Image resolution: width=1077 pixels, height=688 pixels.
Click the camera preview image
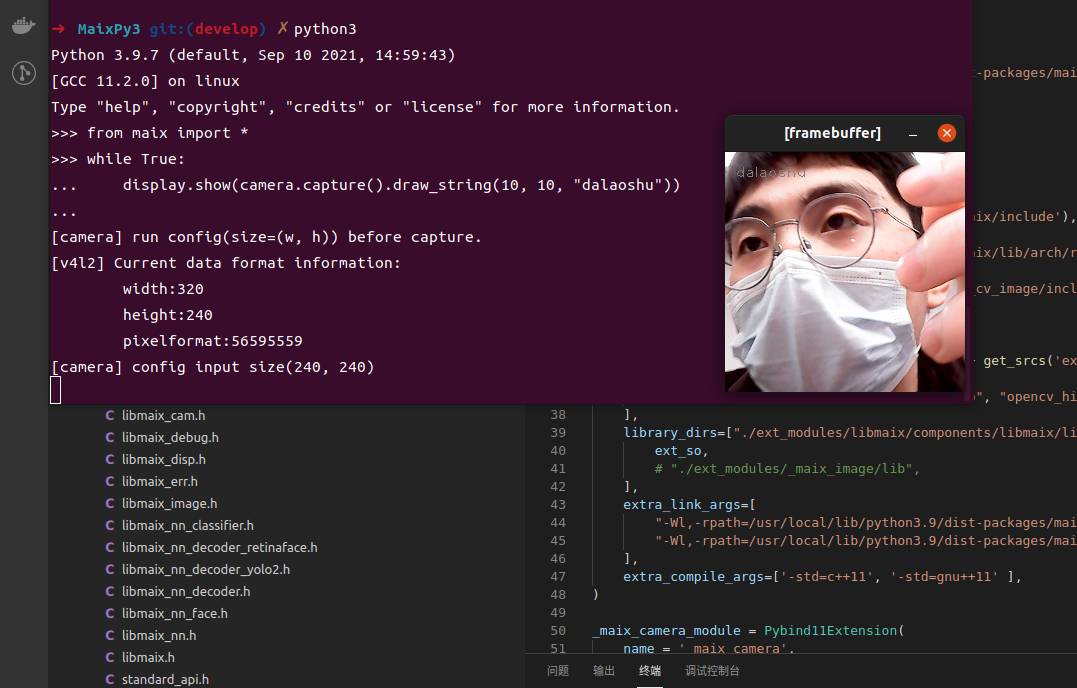pyautogui.click(x=844, y=272)
